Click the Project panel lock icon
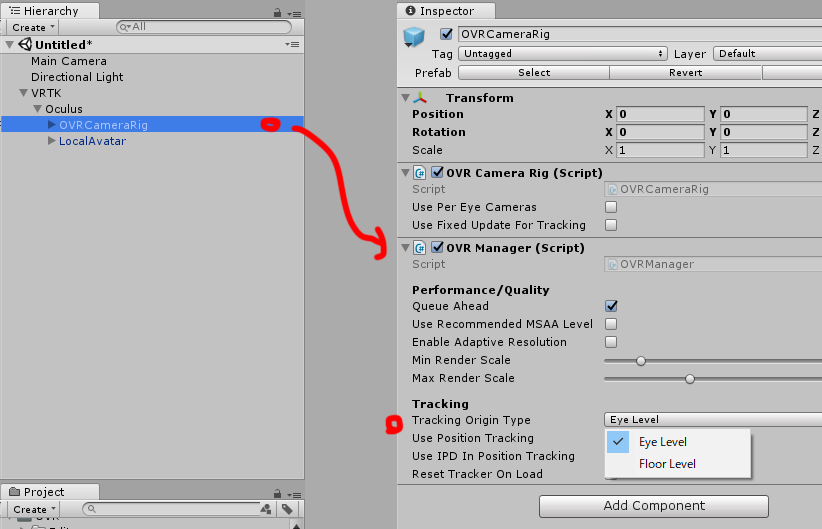 coord(277,494)
